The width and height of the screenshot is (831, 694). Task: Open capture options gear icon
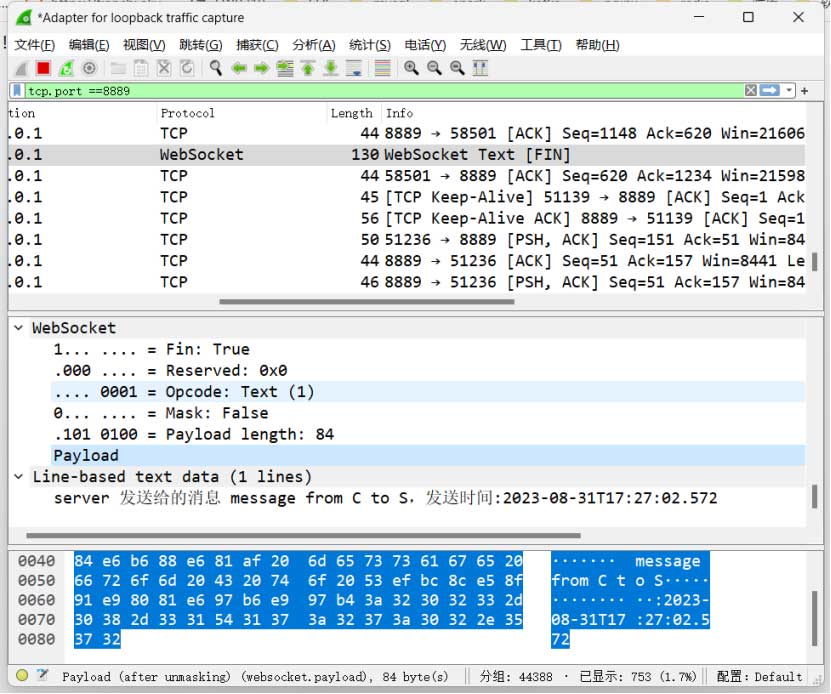pos(89,68)
